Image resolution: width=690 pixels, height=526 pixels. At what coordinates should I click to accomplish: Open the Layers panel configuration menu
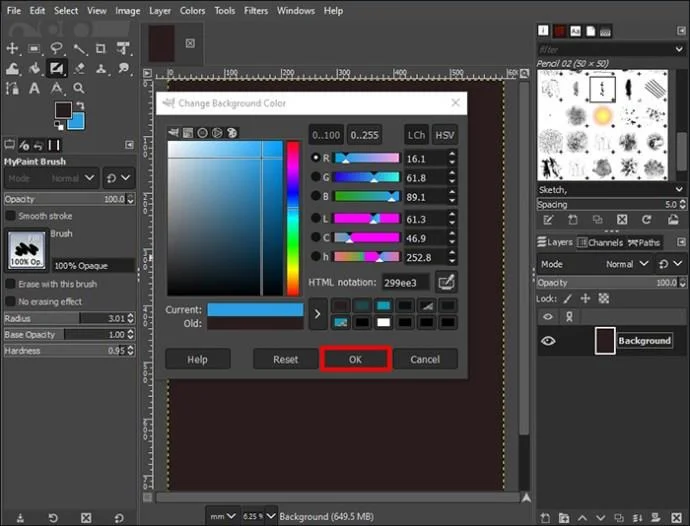pos(681,242)
